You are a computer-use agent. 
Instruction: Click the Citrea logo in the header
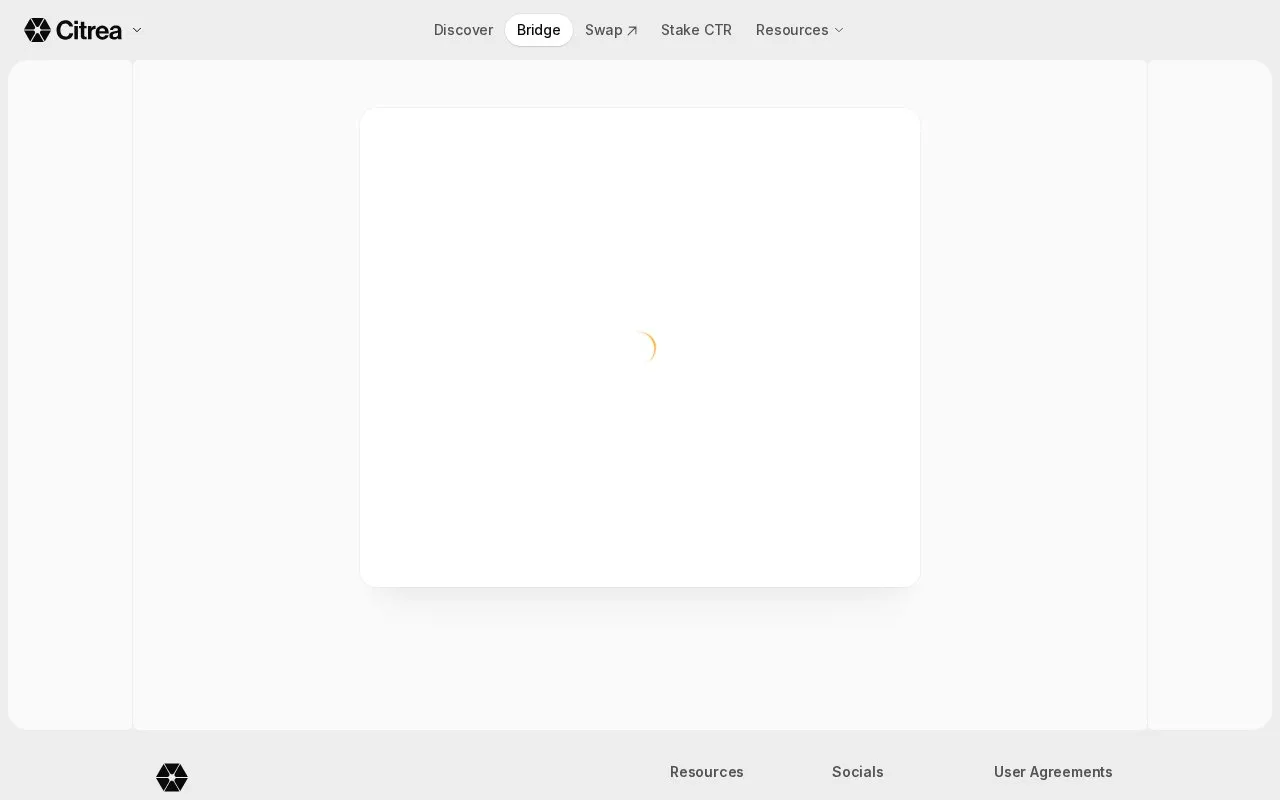pos(73,30)
